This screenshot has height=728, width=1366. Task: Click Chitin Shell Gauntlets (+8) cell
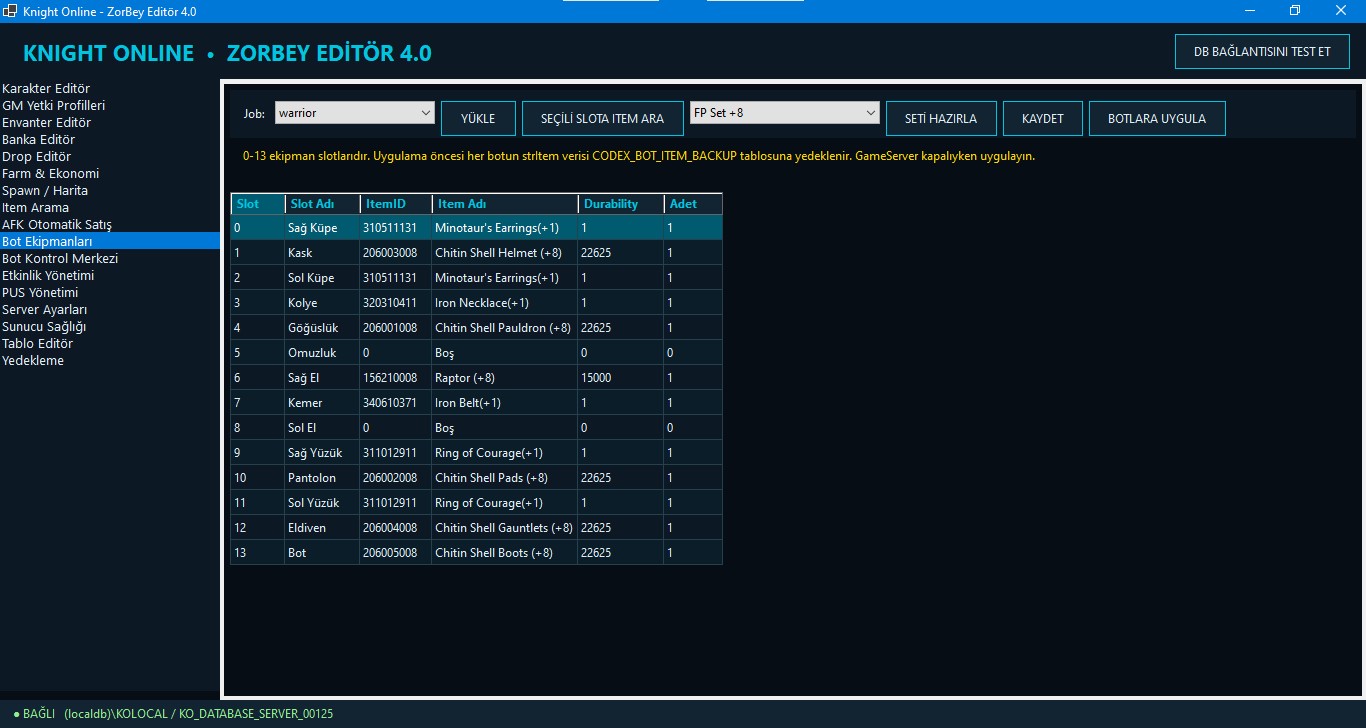pos(505,527)
